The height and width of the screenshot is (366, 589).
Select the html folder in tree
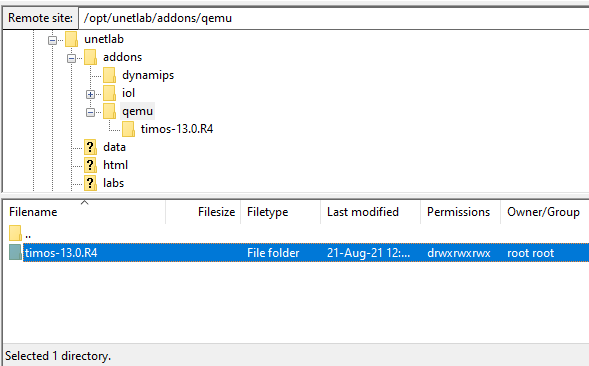[115, 165]
